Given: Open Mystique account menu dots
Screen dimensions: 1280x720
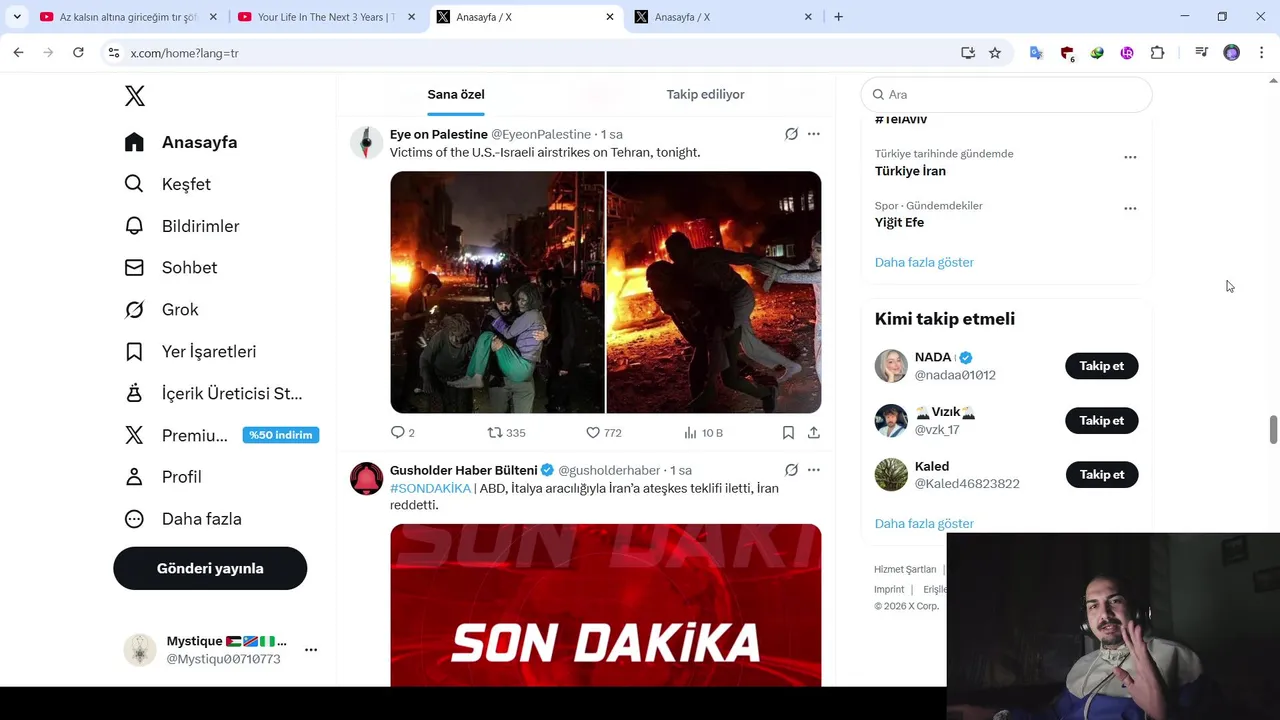Looking at the screenshot, I should click(311, 650).
